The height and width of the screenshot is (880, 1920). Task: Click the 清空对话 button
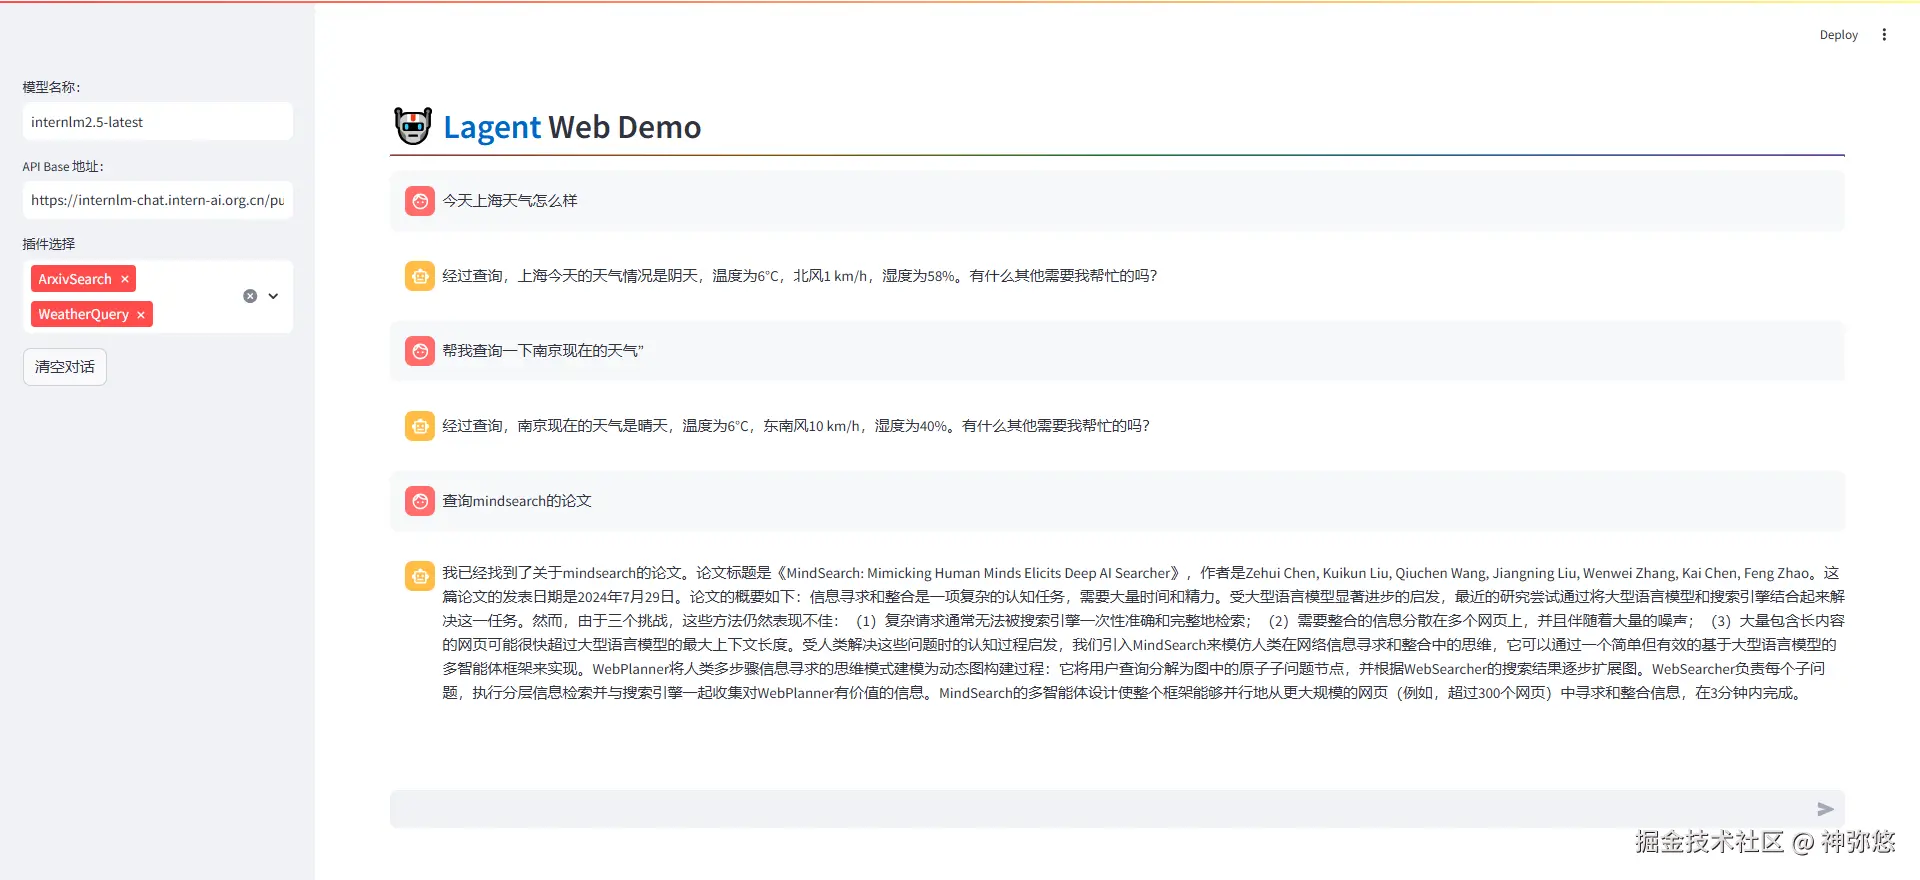point(65,367)
